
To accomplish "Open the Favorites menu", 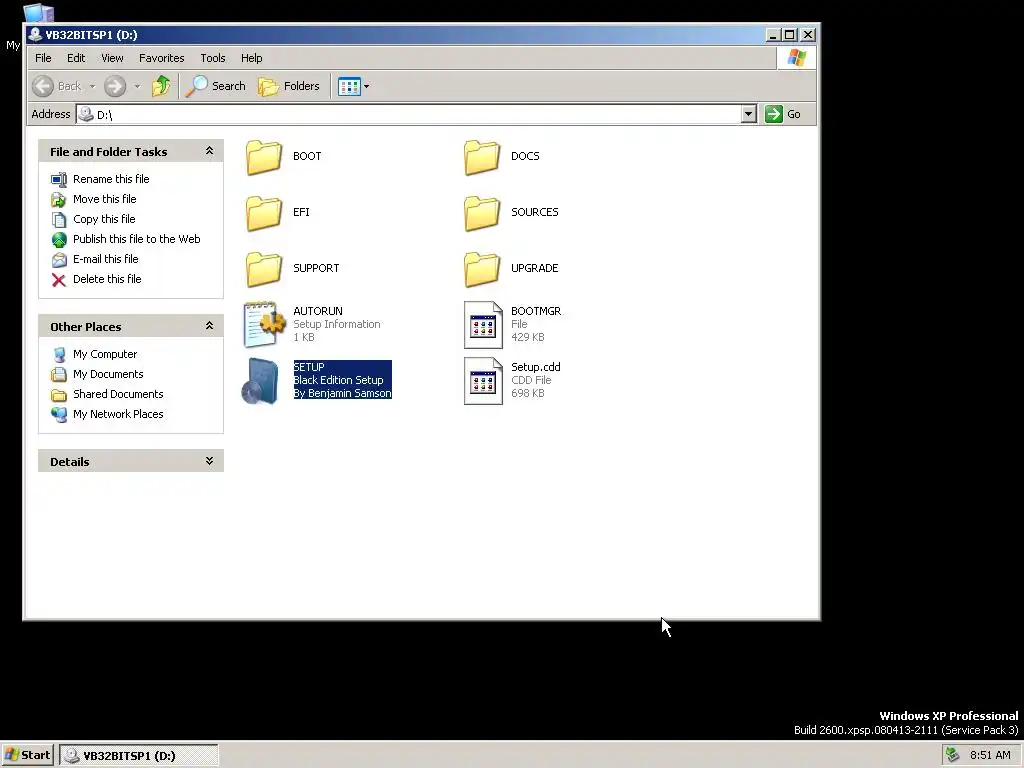I will tap(161, 58).
